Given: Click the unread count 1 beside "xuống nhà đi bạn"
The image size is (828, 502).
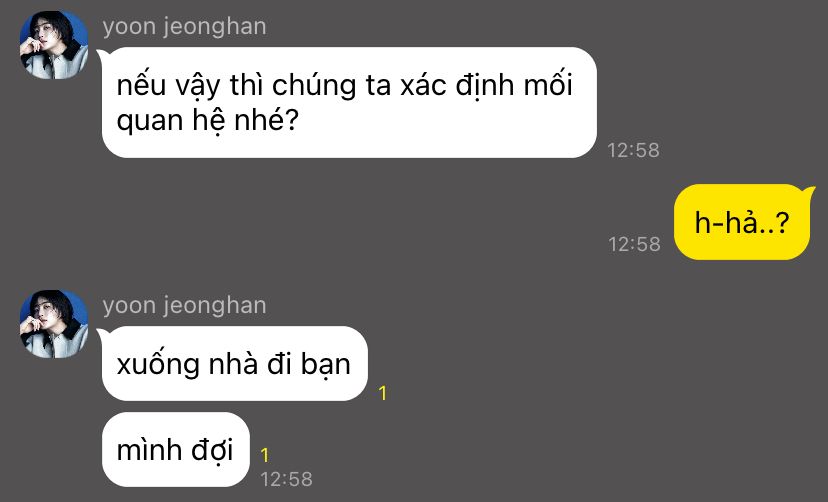Looking at the screenshot, I should tap(383, 393).
